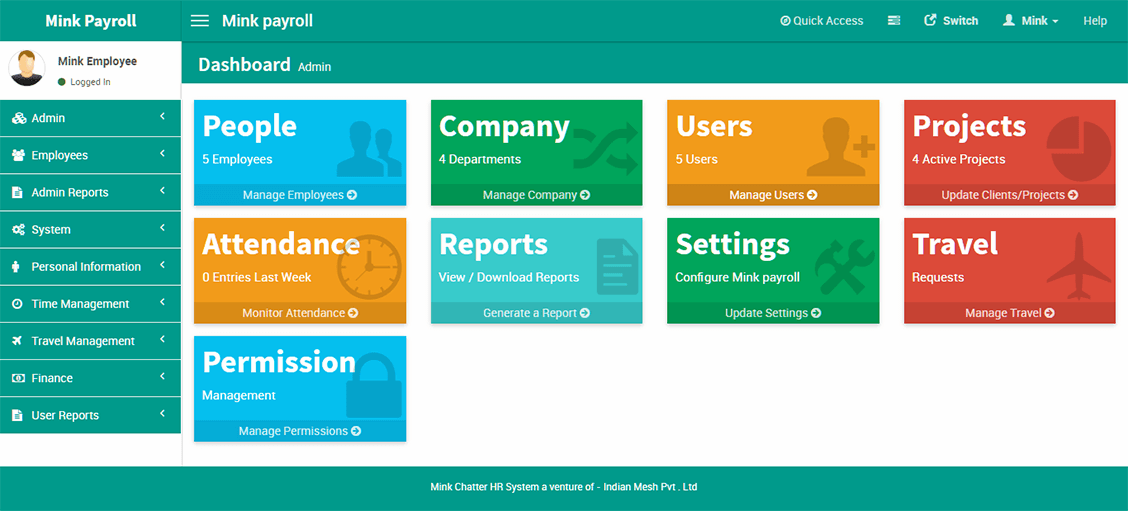The image size is (1128, 511).
Task: Click the User Reports document icon
Action: coord(17,415)
